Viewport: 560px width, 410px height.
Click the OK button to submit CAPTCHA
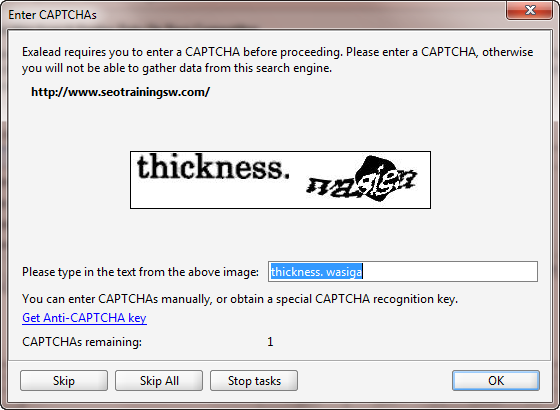pyautogui.click(x=496, y=380)
